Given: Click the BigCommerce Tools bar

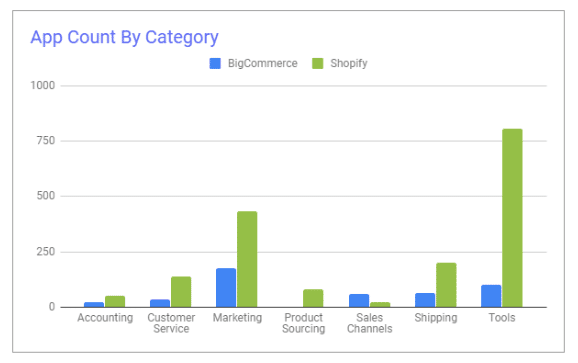Looking at the screenshot, I should point(491,296).
